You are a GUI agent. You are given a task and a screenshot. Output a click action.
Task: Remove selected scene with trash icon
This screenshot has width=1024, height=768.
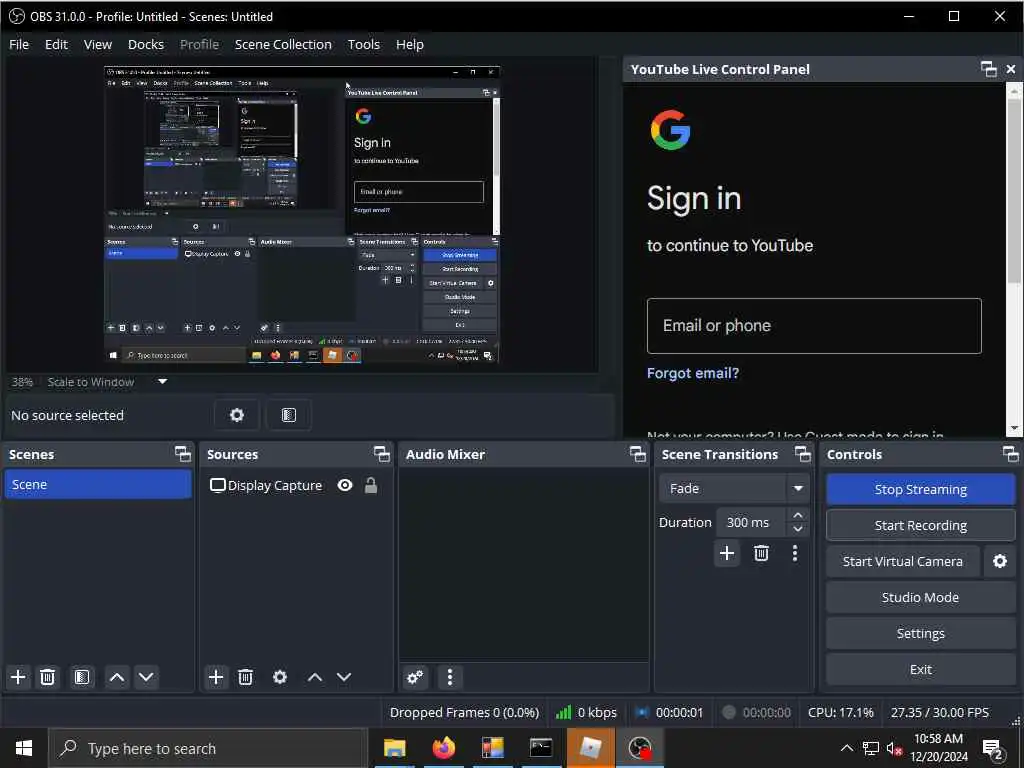(x=47, y=677)
